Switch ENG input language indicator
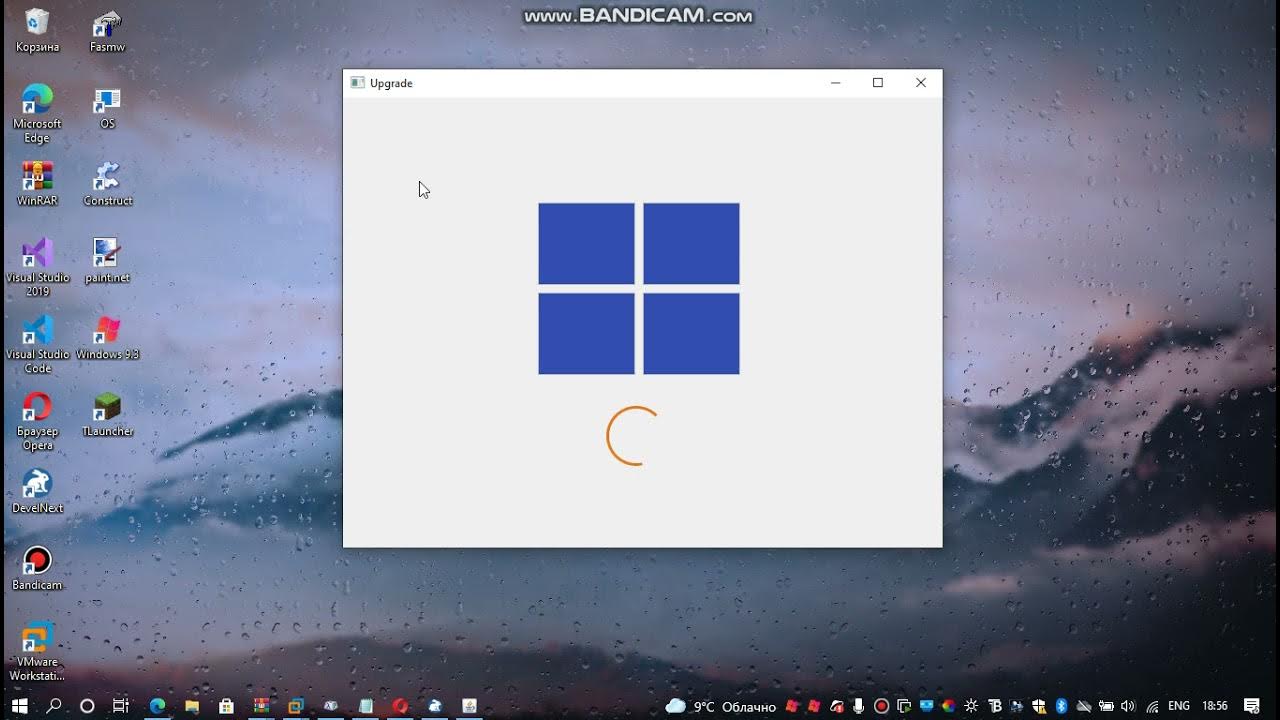This screenshot has height=720, width=1280. coord(1179,706)
